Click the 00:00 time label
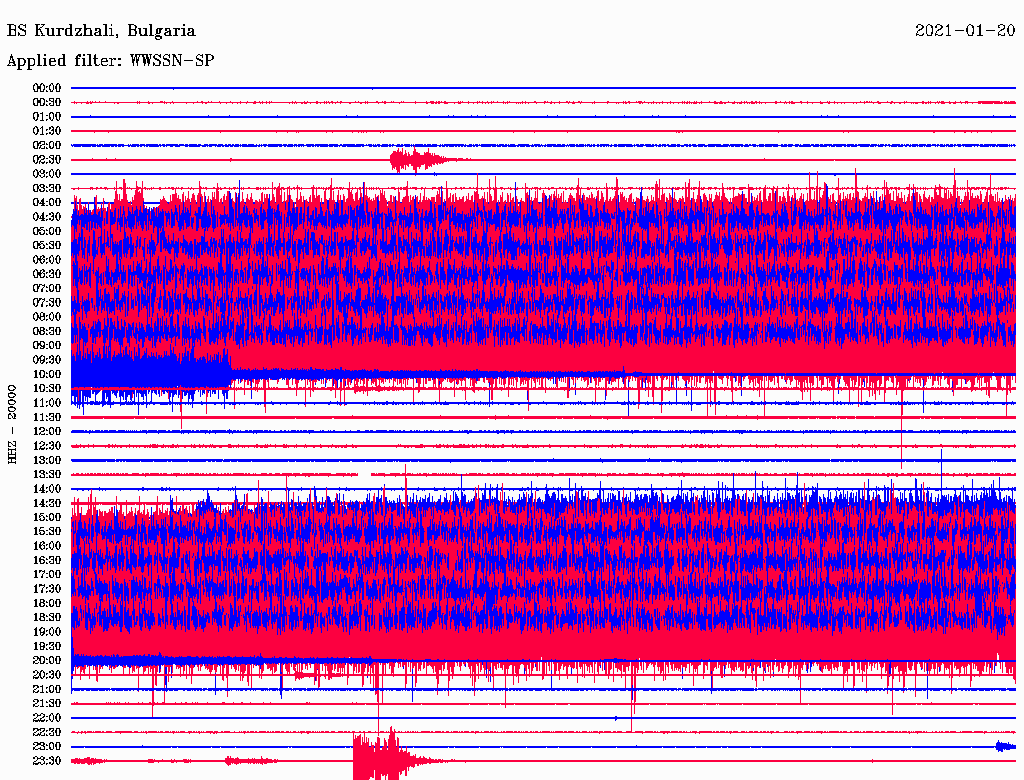 pyautogui.click(x=47, y=88)
